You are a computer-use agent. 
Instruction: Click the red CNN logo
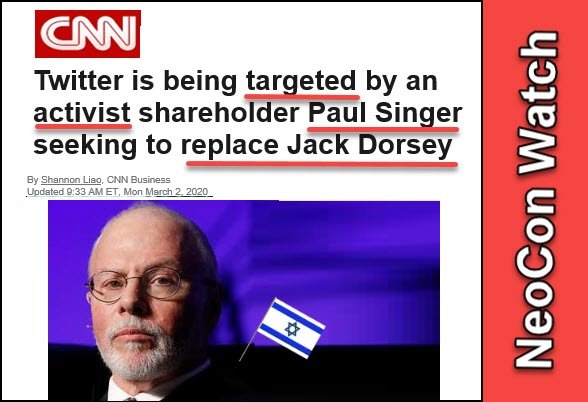click(x=88, y=34)
